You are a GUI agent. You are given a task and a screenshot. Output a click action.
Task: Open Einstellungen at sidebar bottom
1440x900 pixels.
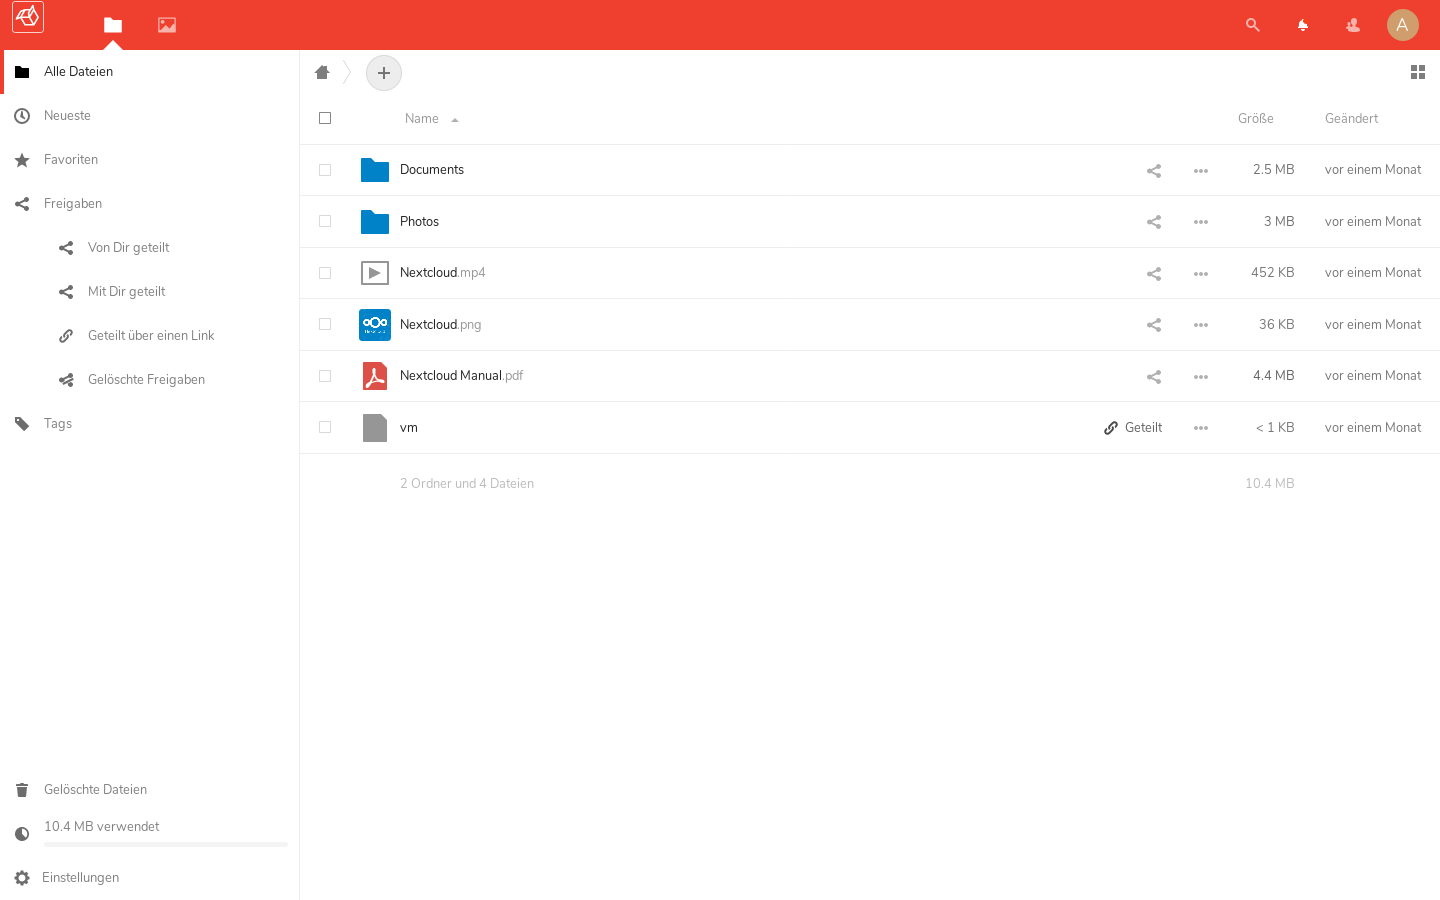pos(150,878)
